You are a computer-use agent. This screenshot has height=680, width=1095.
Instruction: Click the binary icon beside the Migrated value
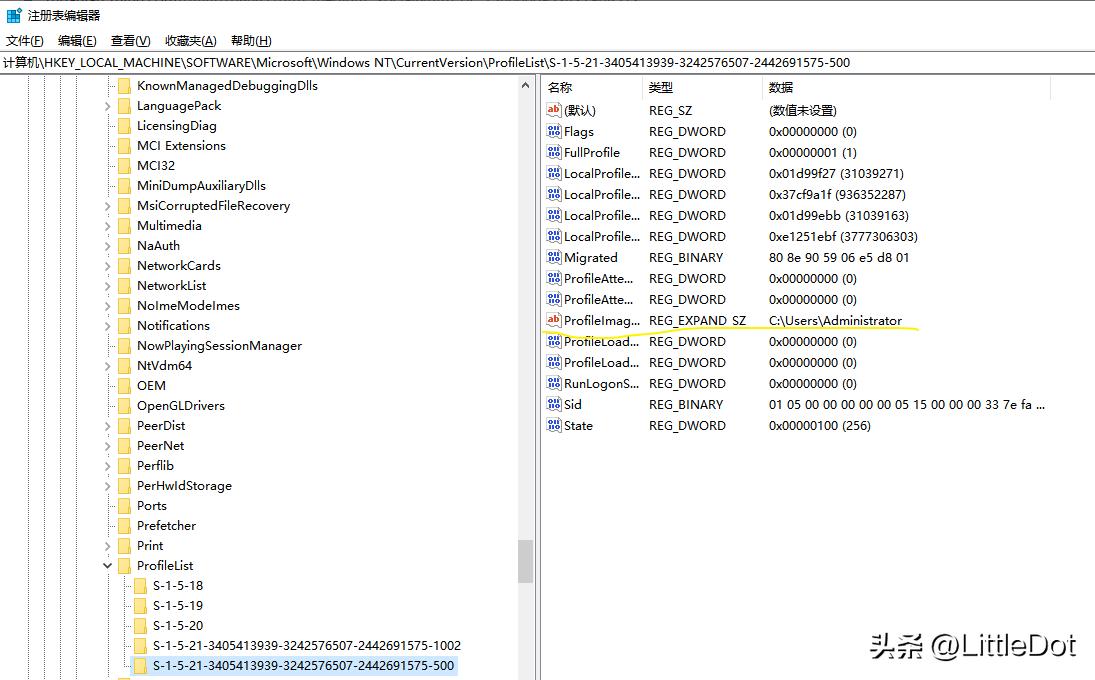coord(554,257)
